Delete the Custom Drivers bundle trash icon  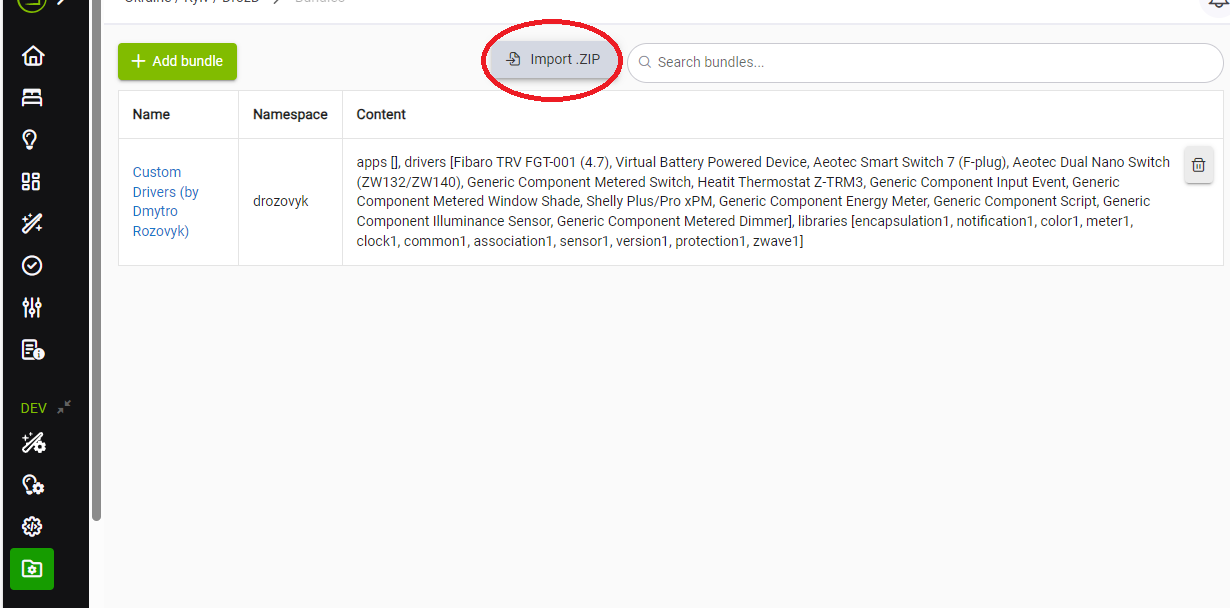pos(1199,165)
